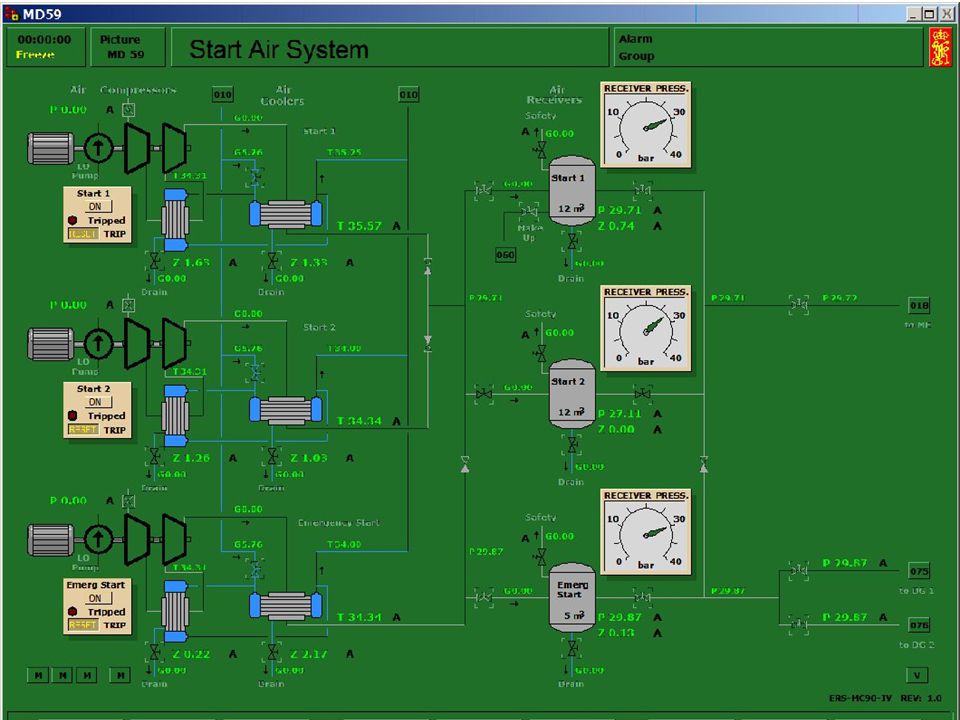Open Start 1 receiver drain valve
The image size is (960, 720).
[x=572, y=241]
